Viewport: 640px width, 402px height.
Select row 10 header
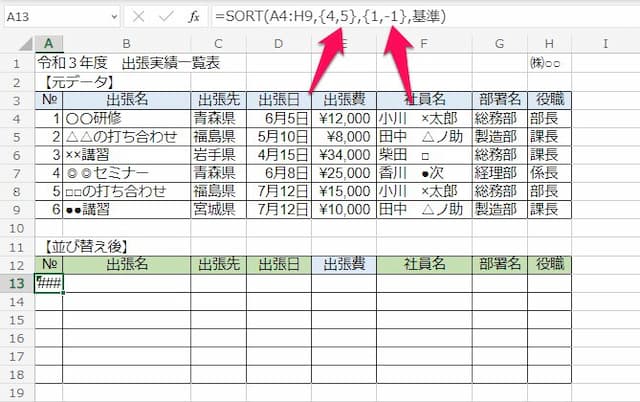pos(17,228)
